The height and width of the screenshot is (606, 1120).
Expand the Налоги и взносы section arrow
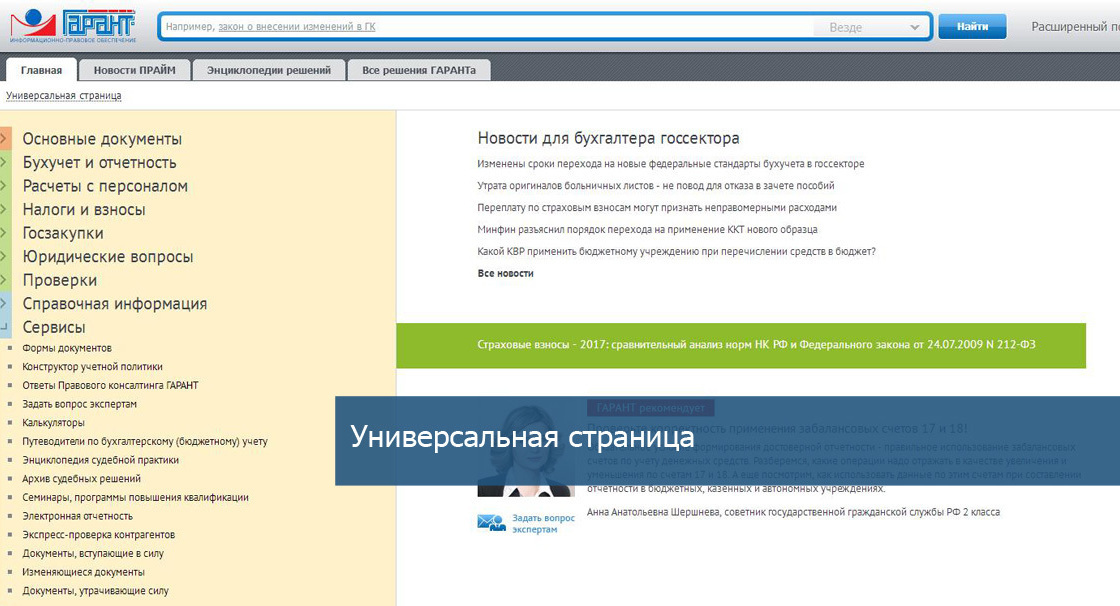click(5, 209)
